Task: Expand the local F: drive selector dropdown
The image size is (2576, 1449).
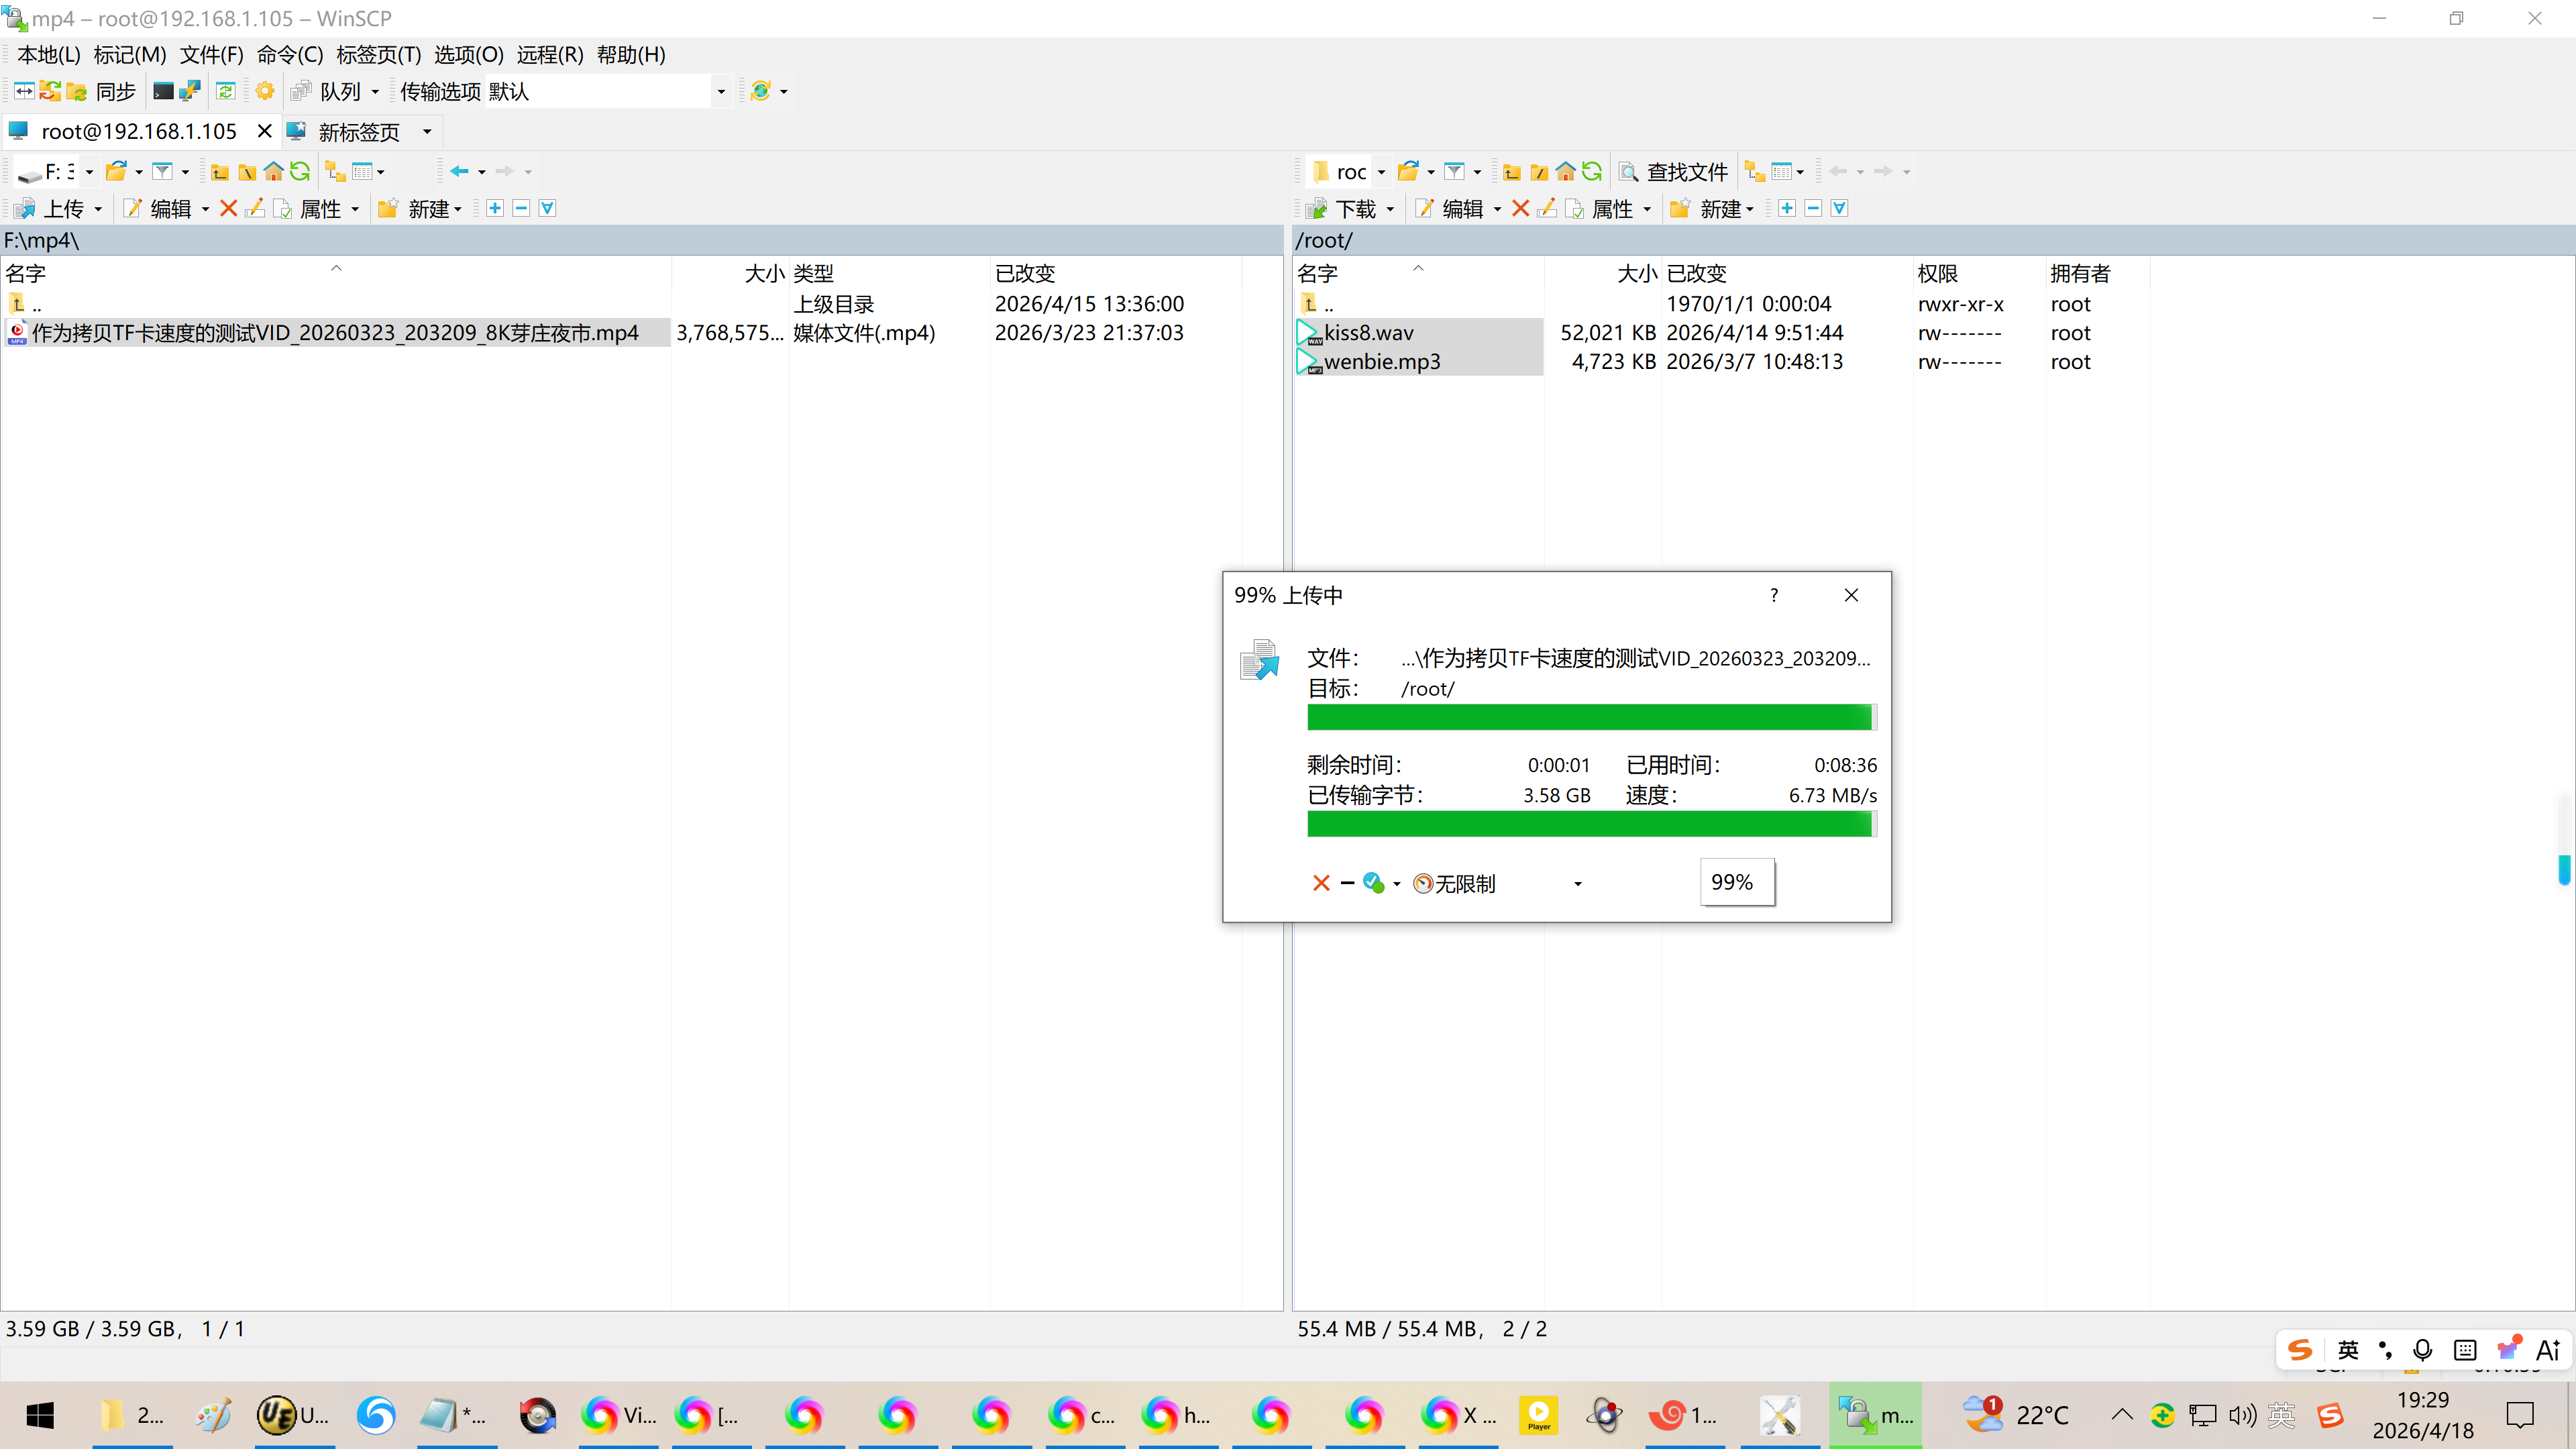Action: pos(89,172)
